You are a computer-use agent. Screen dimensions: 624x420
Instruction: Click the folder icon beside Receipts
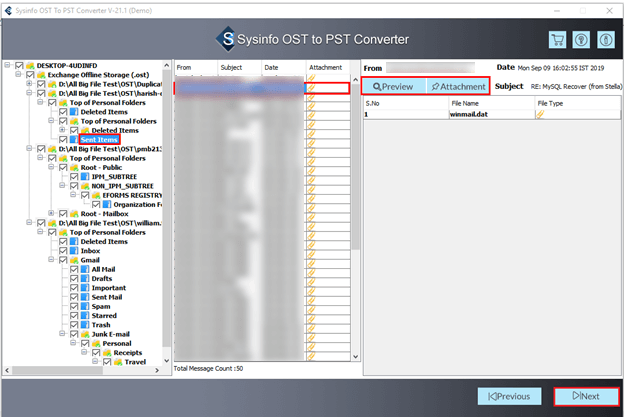[107, 353]
